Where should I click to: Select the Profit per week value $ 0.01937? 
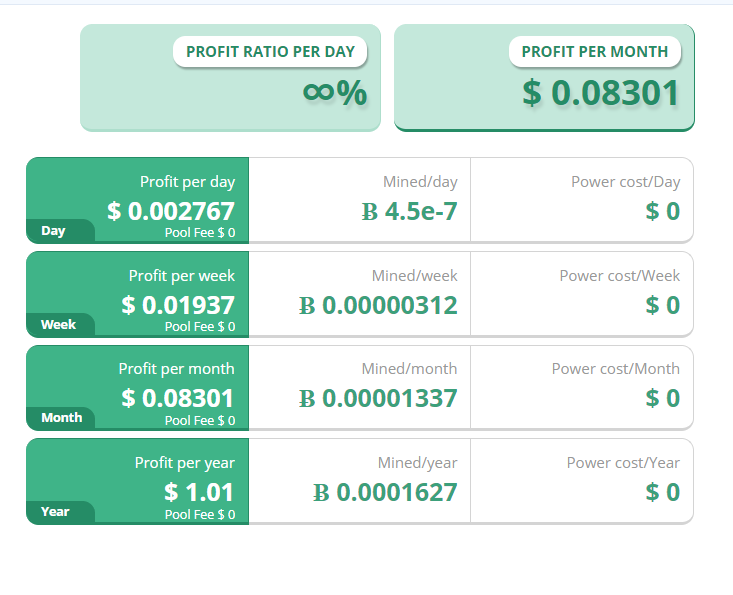coord(178,305)
